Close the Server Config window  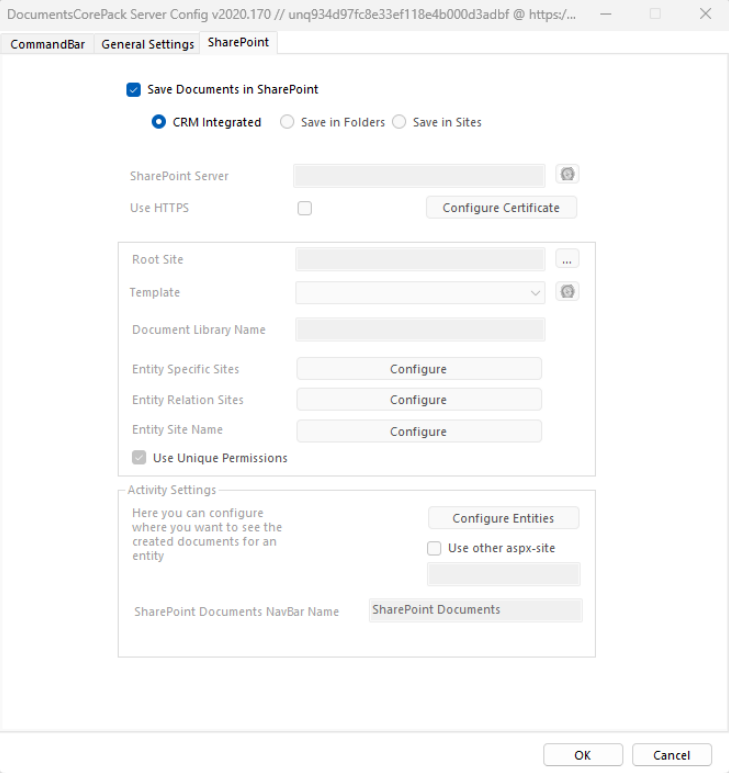coord(705,14)
